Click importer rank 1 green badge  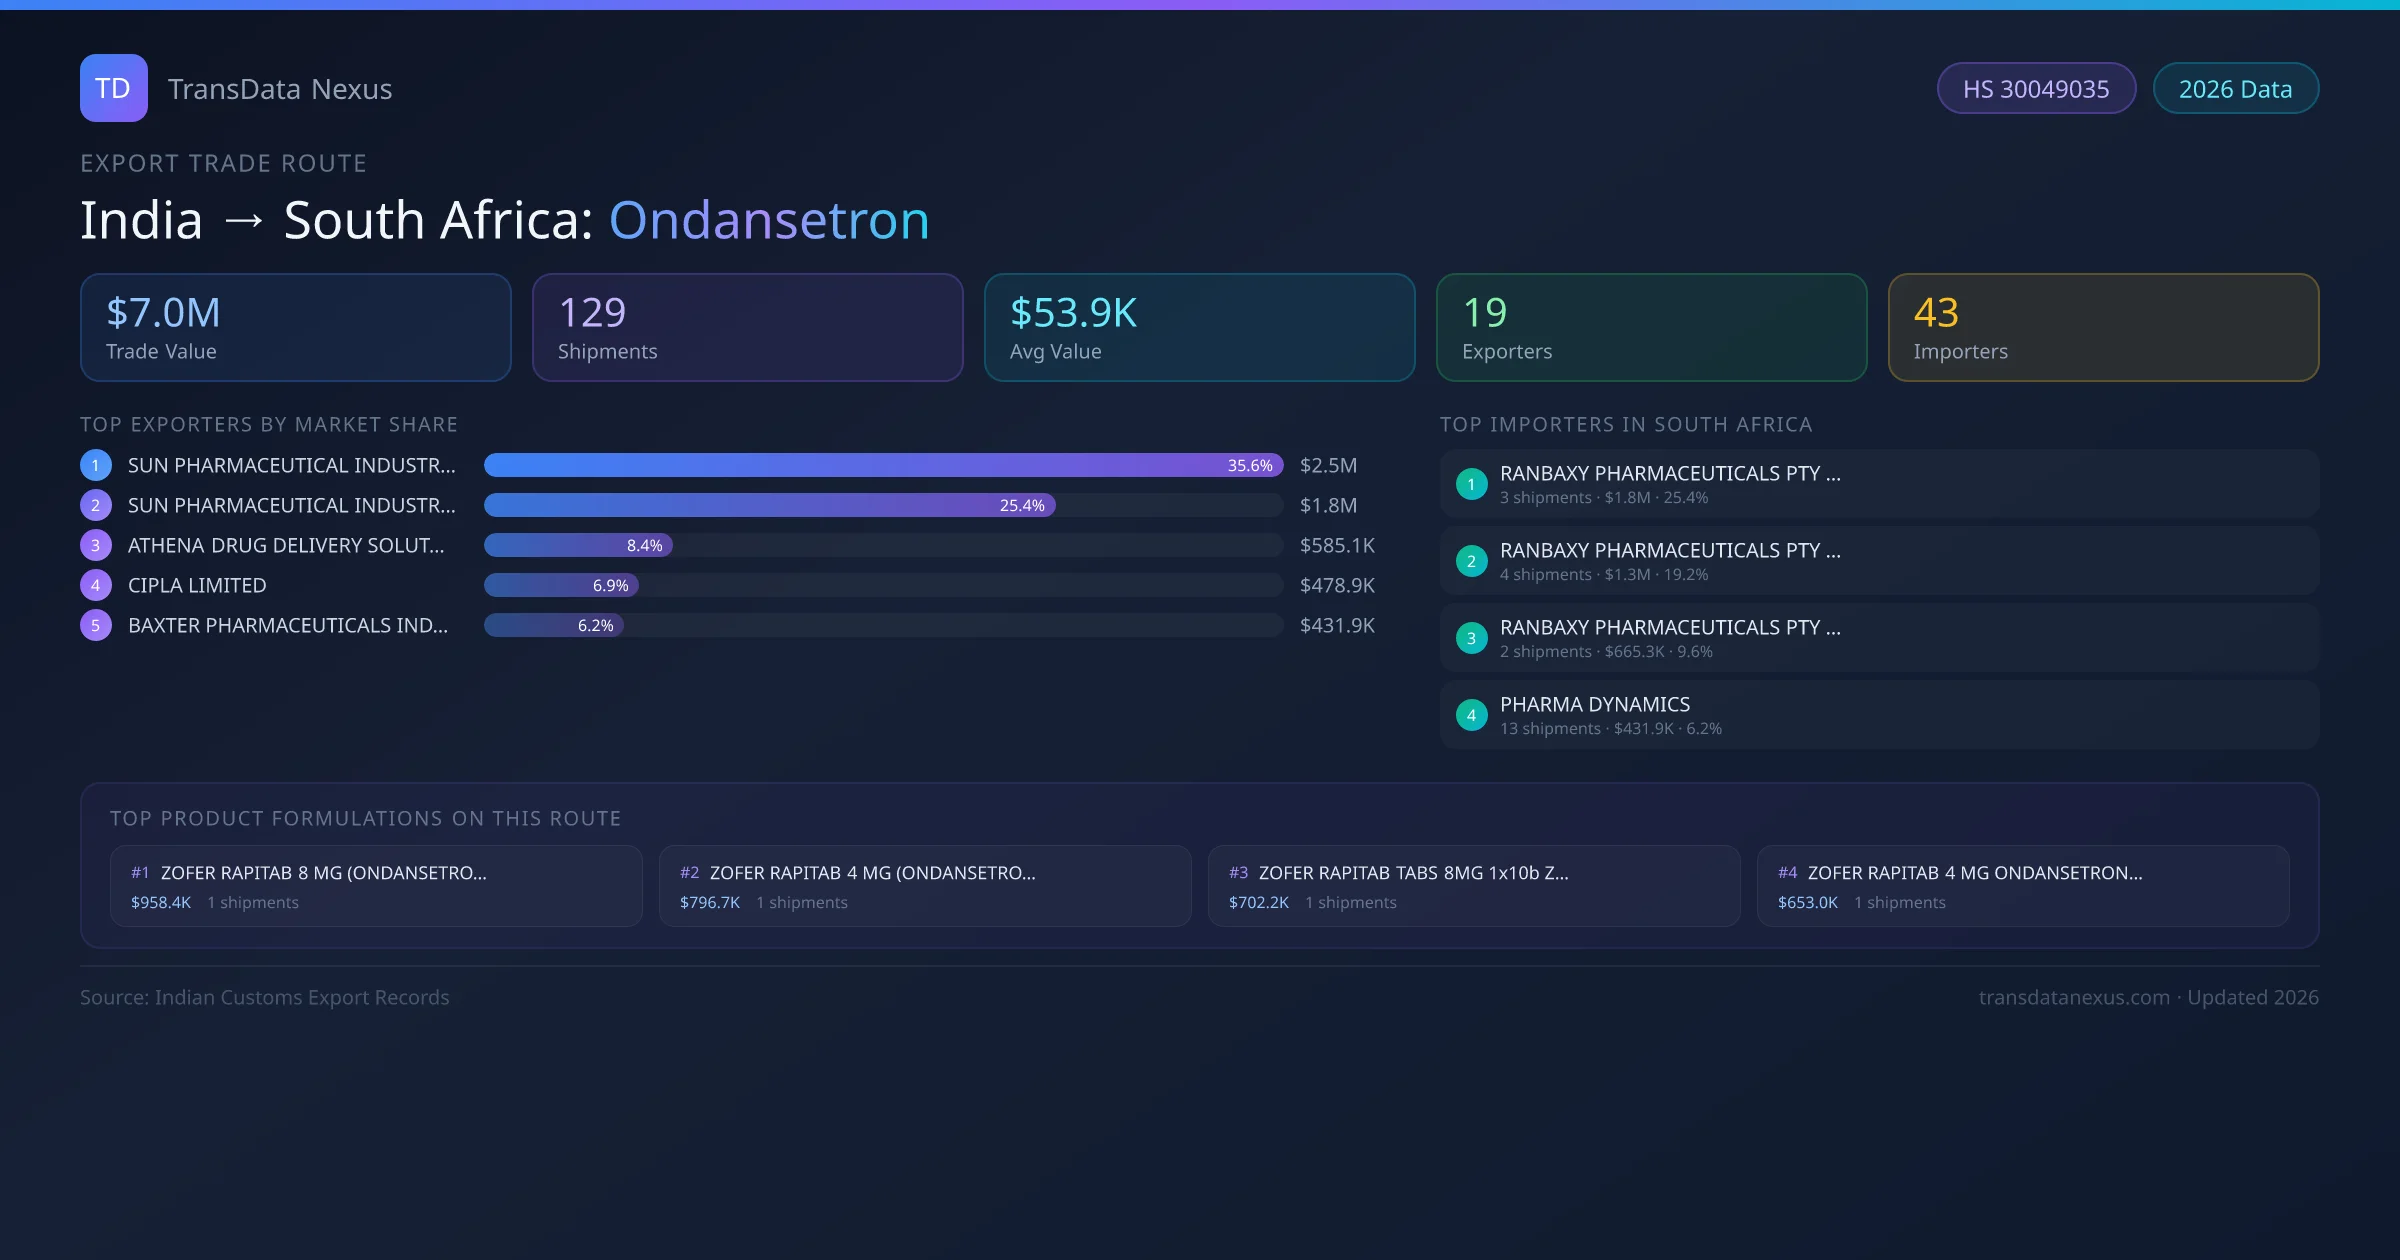click(1471, 484)
